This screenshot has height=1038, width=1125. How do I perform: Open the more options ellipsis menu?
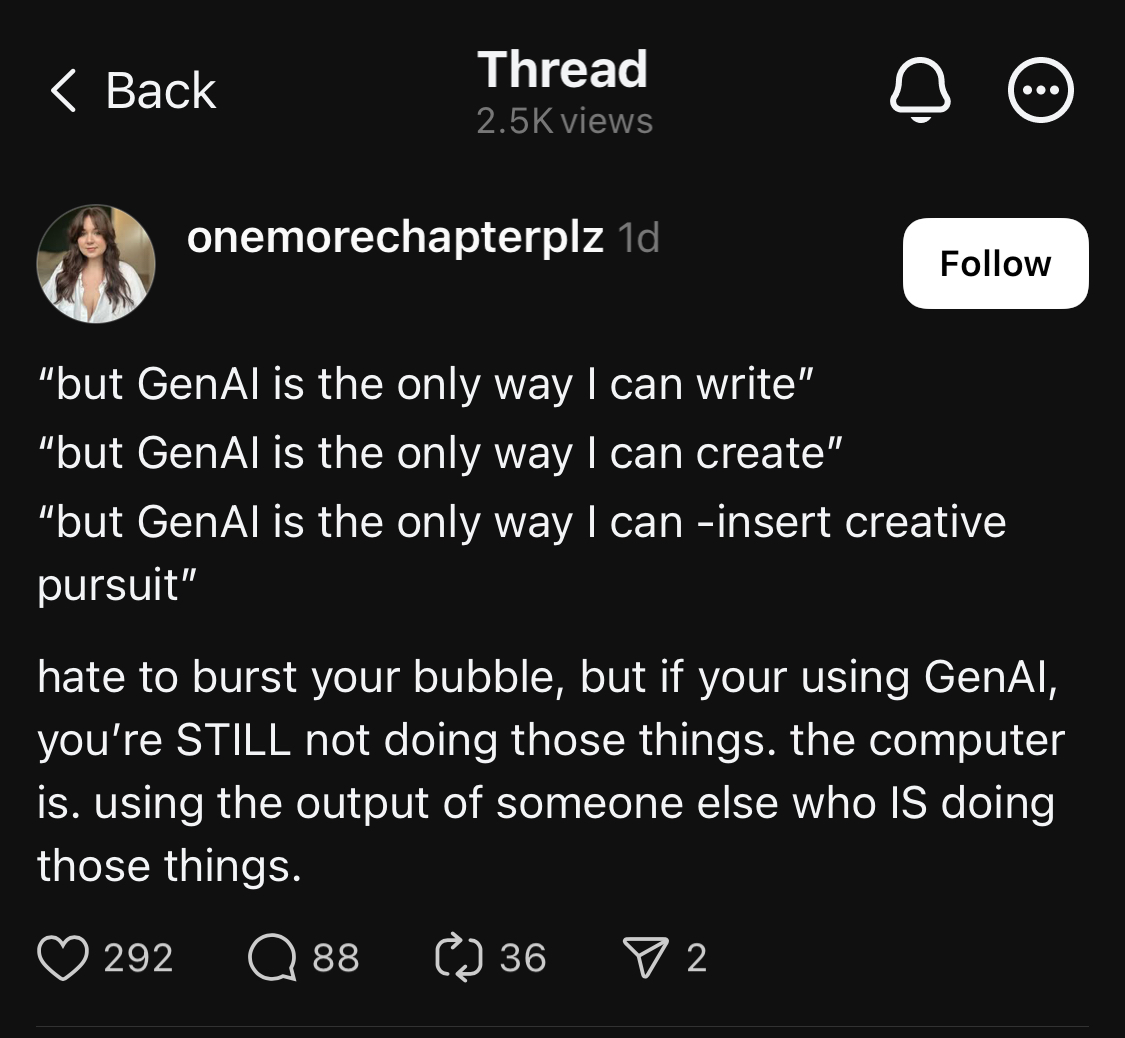pos(1041,91)
